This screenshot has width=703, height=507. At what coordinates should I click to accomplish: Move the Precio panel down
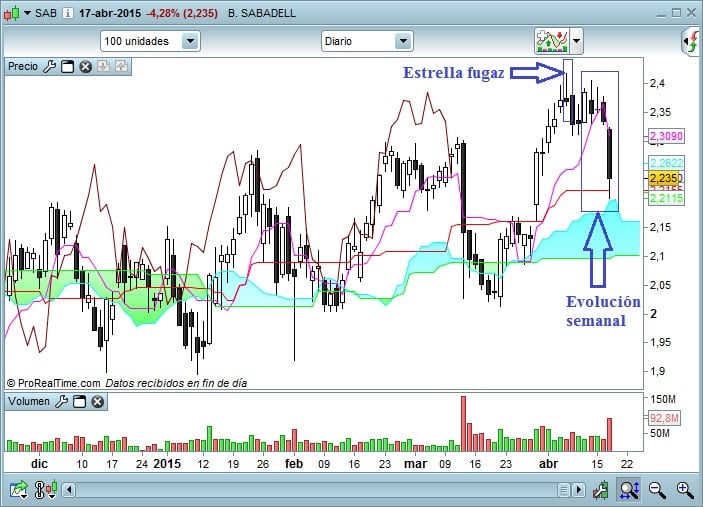104,67
